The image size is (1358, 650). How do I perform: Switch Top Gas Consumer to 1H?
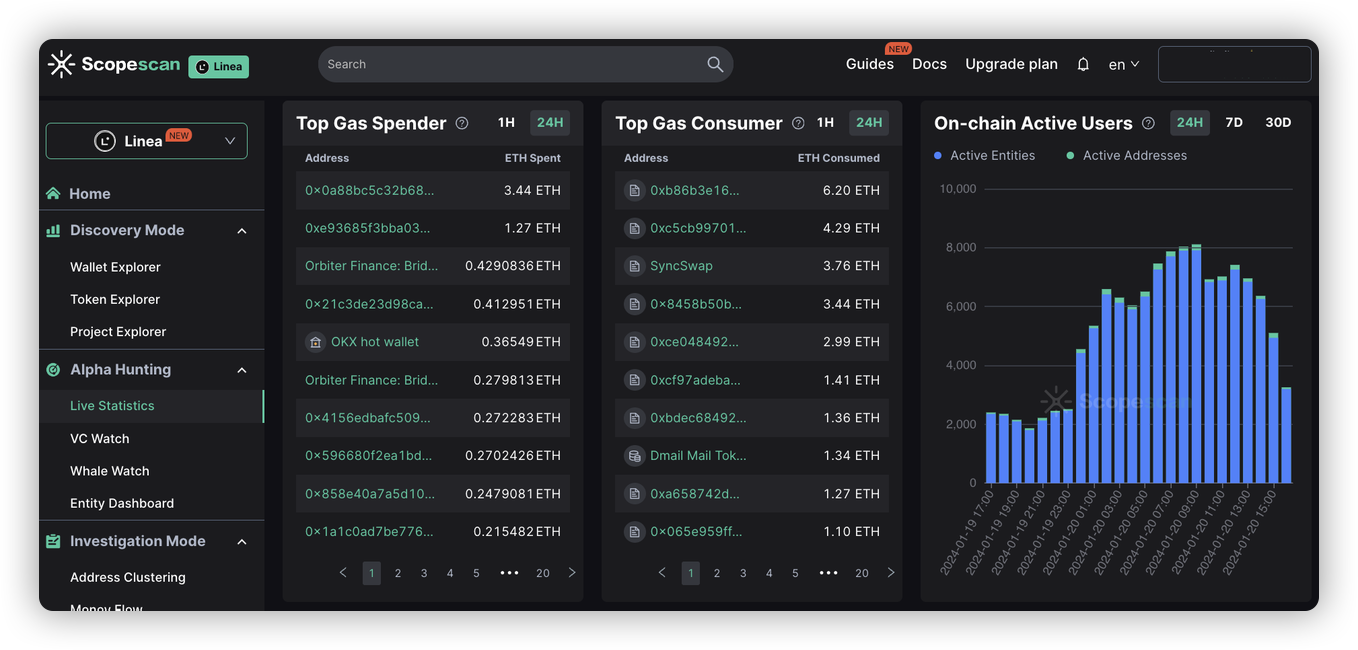pyautogui.click(x=825, y=123)
